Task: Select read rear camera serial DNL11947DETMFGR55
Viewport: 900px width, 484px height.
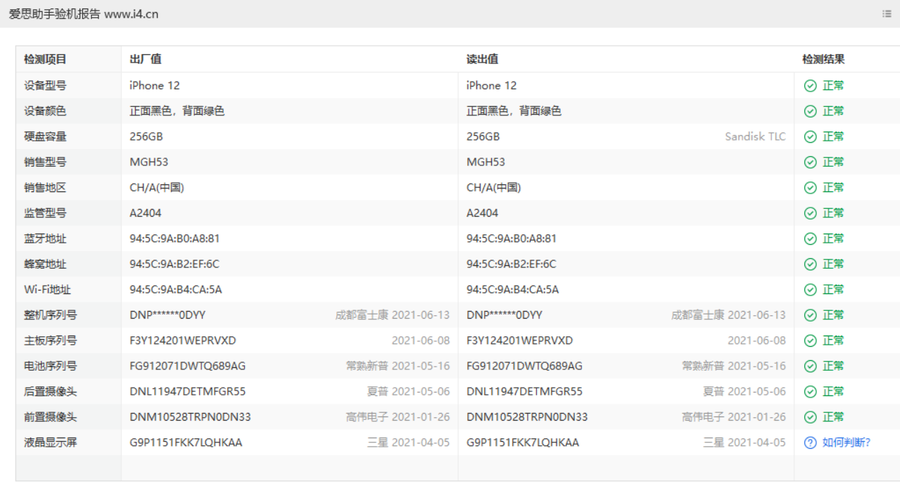Action: click(x=524, y=392)
